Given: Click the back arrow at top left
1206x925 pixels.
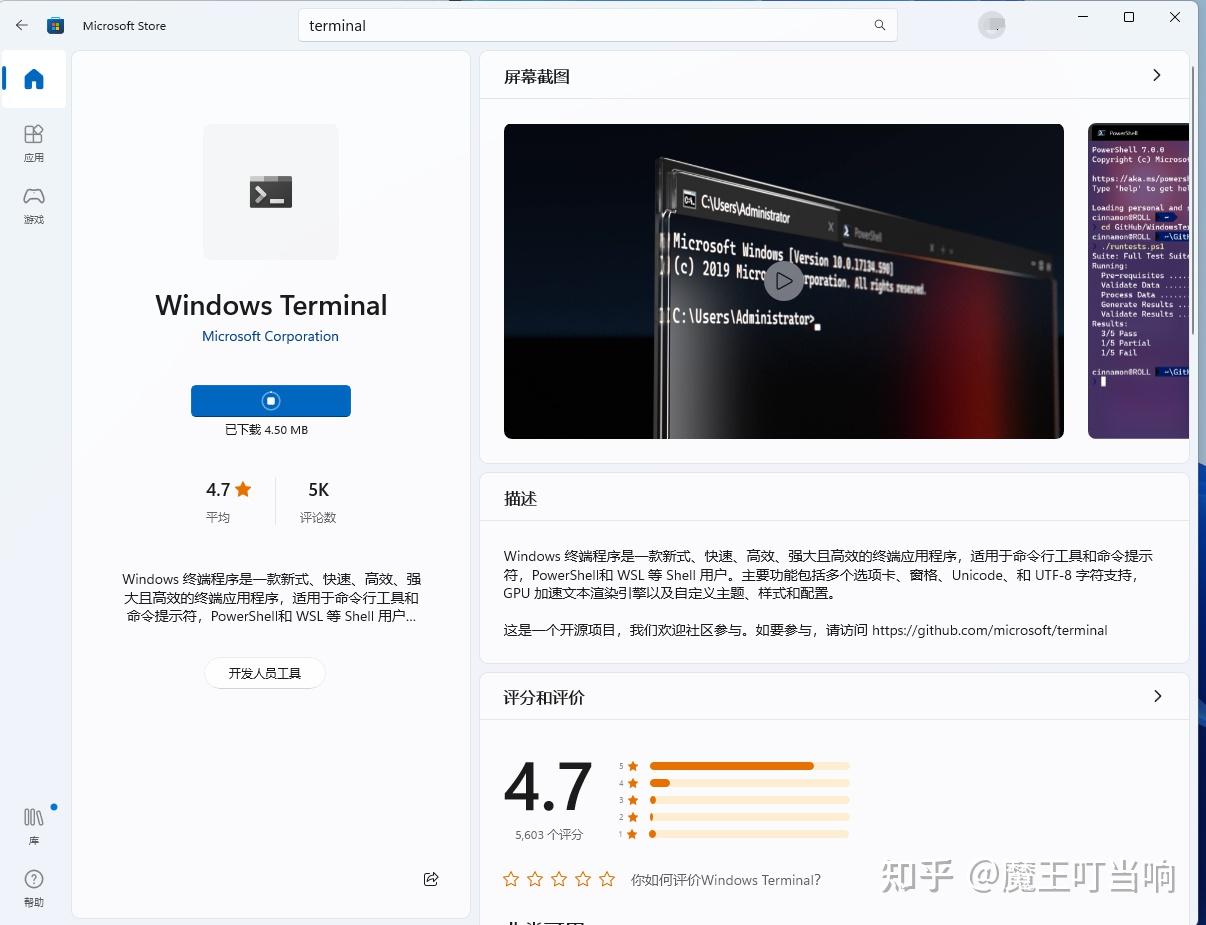Looking at the screenshot, I should [21, 25].
